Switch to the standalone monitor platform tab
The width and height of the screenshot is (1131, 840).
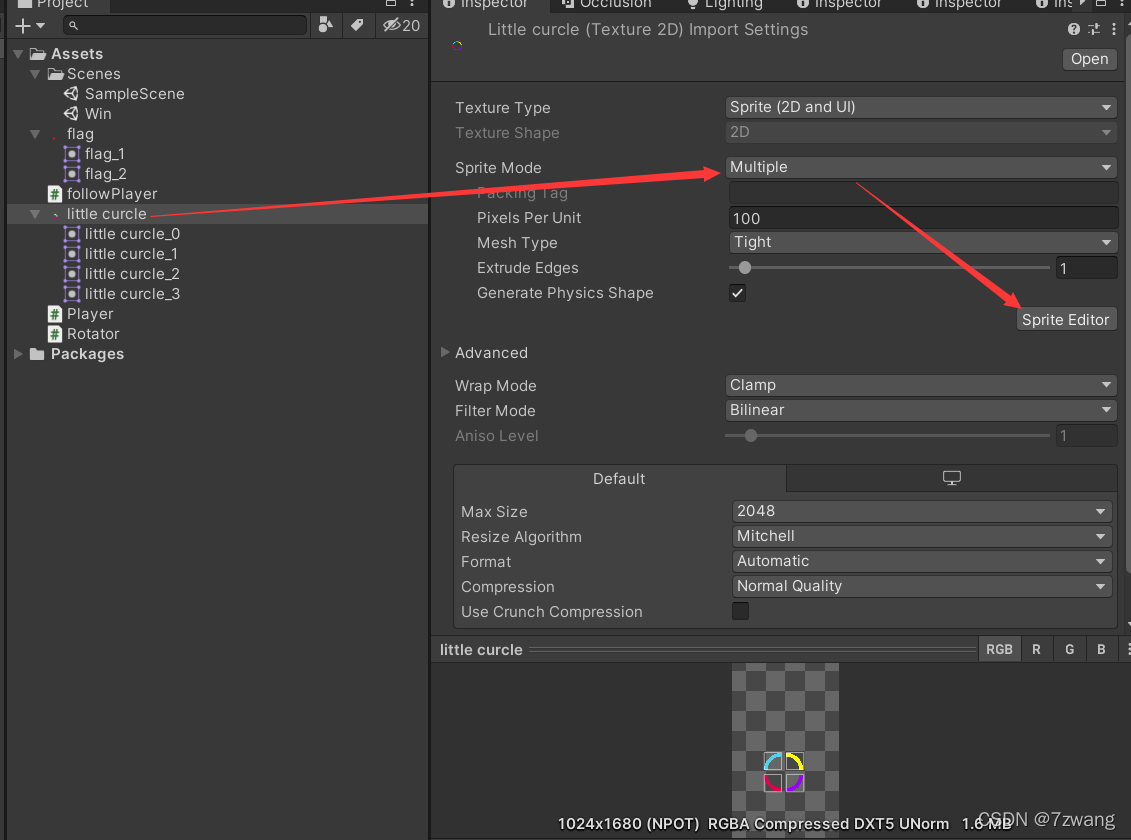click(x=951, y=478)
